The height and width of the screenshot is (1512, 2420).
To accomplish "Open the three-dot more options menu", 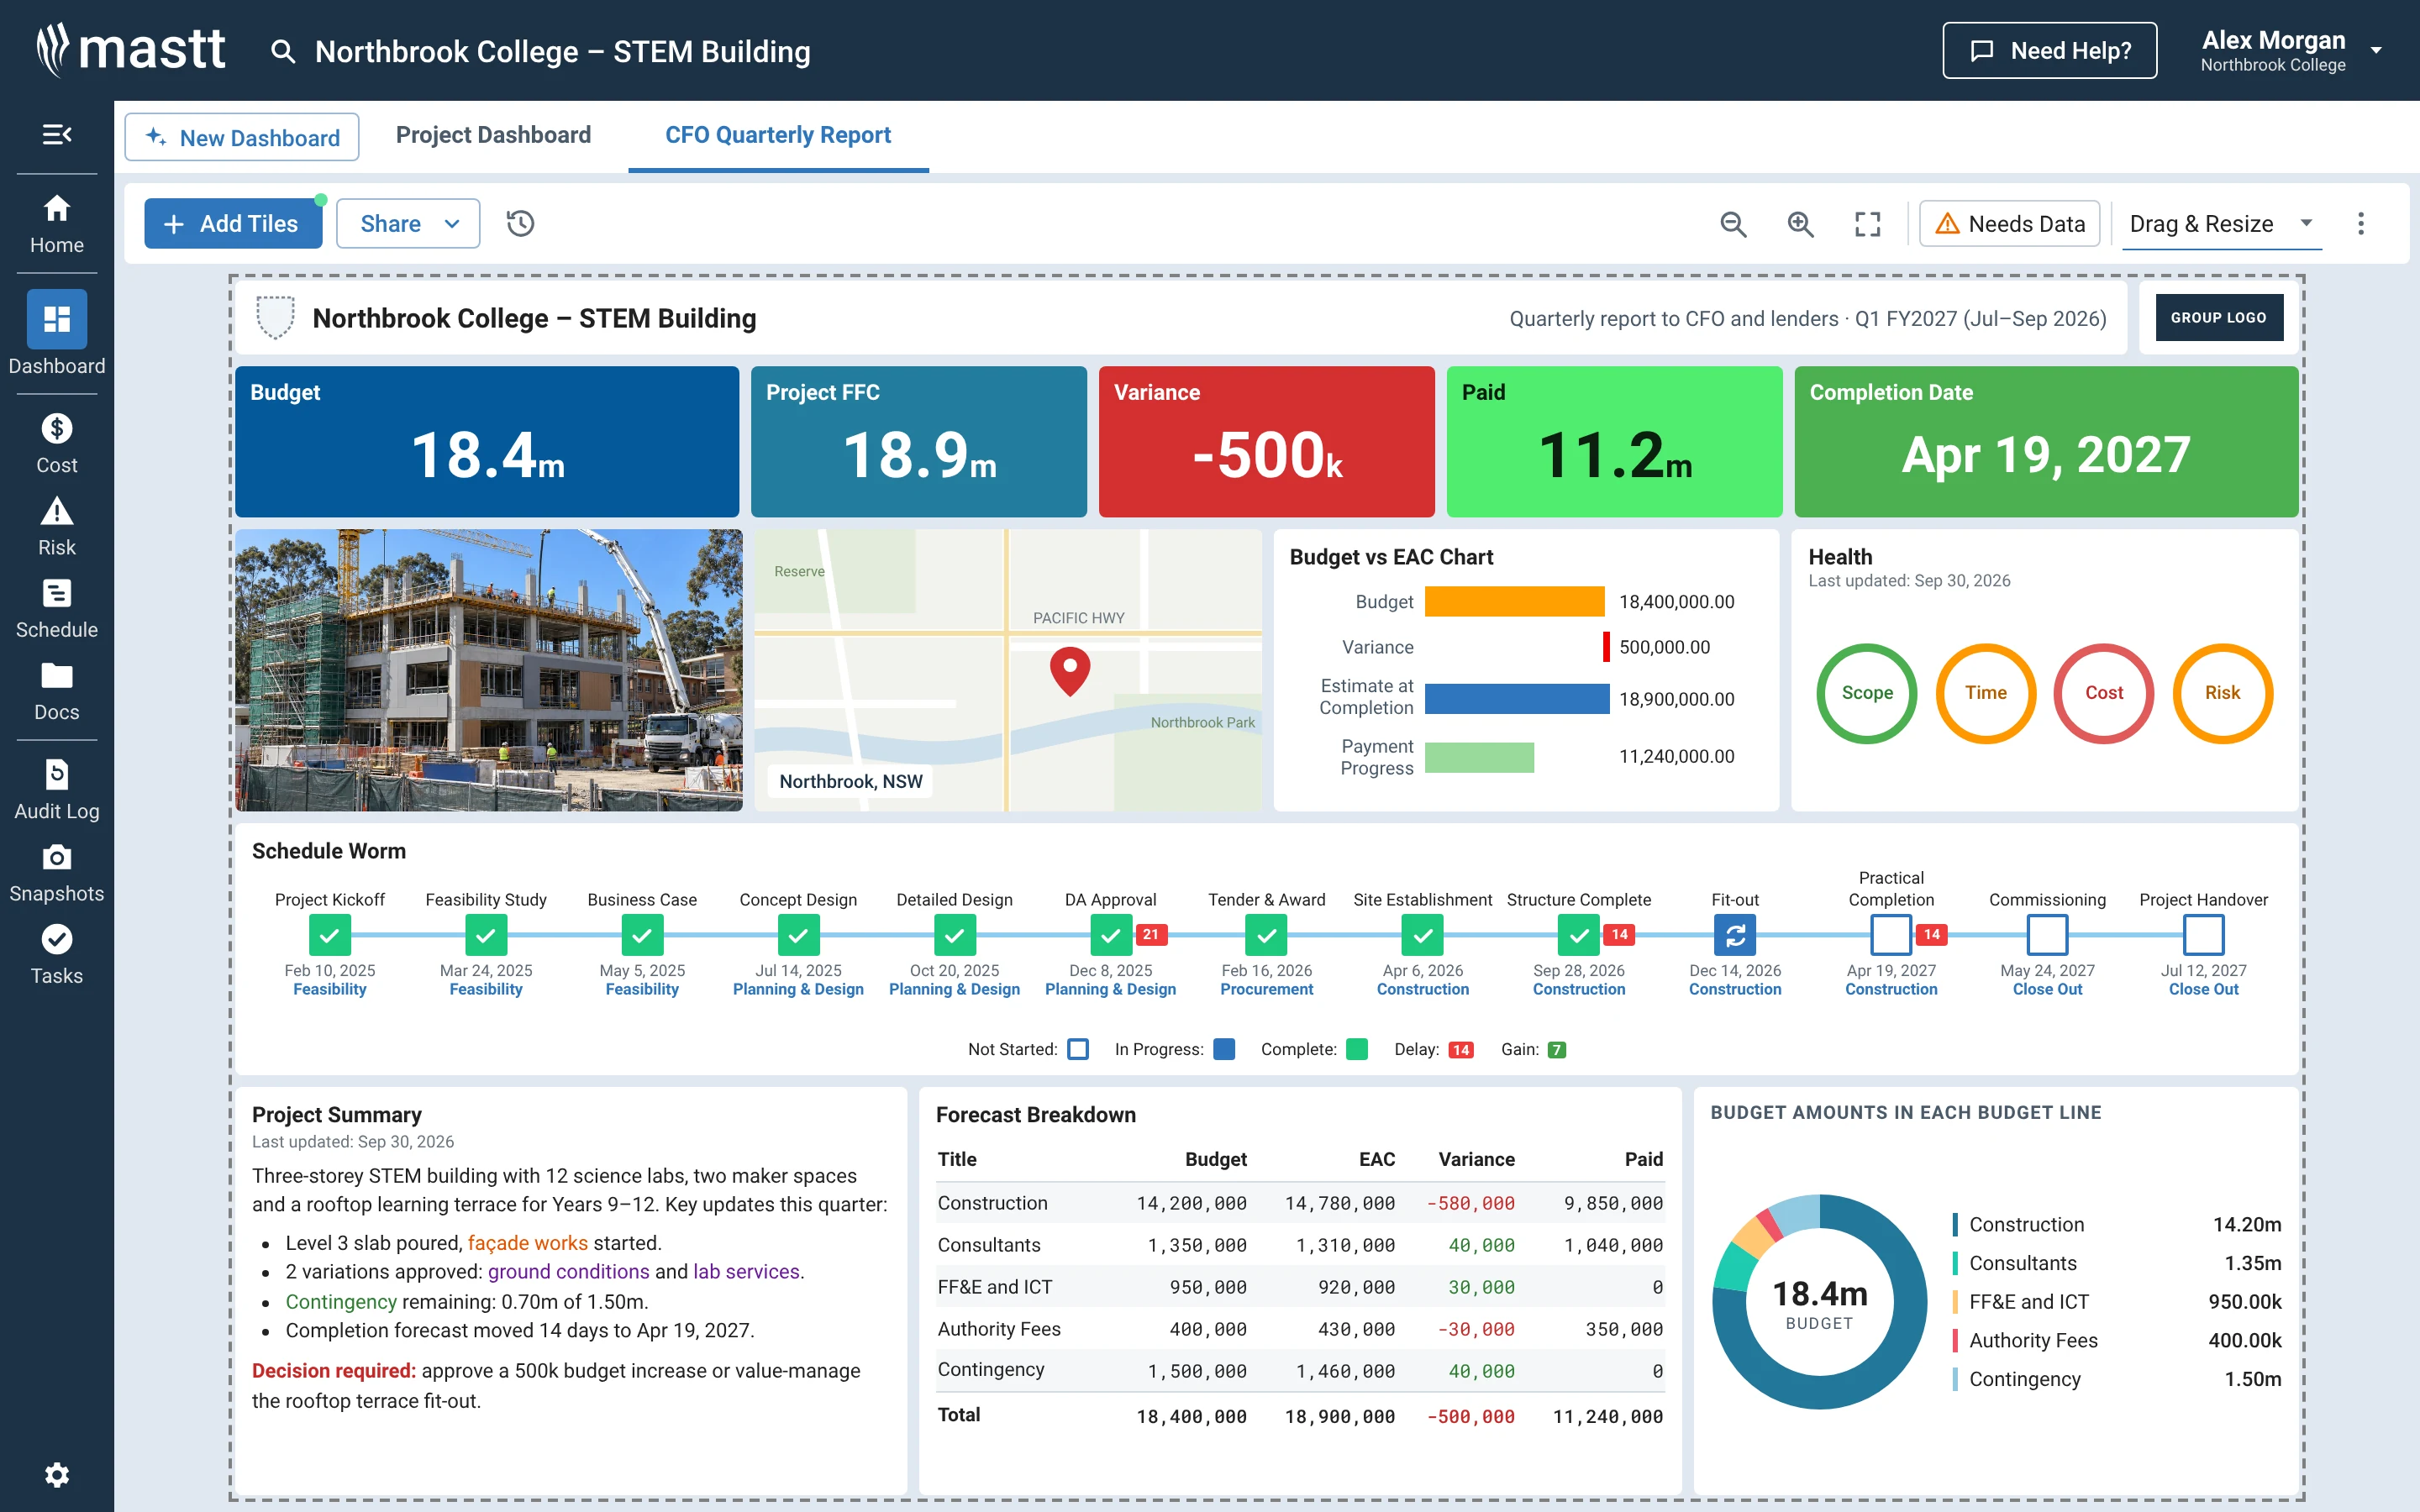I will click(2361, 223).
